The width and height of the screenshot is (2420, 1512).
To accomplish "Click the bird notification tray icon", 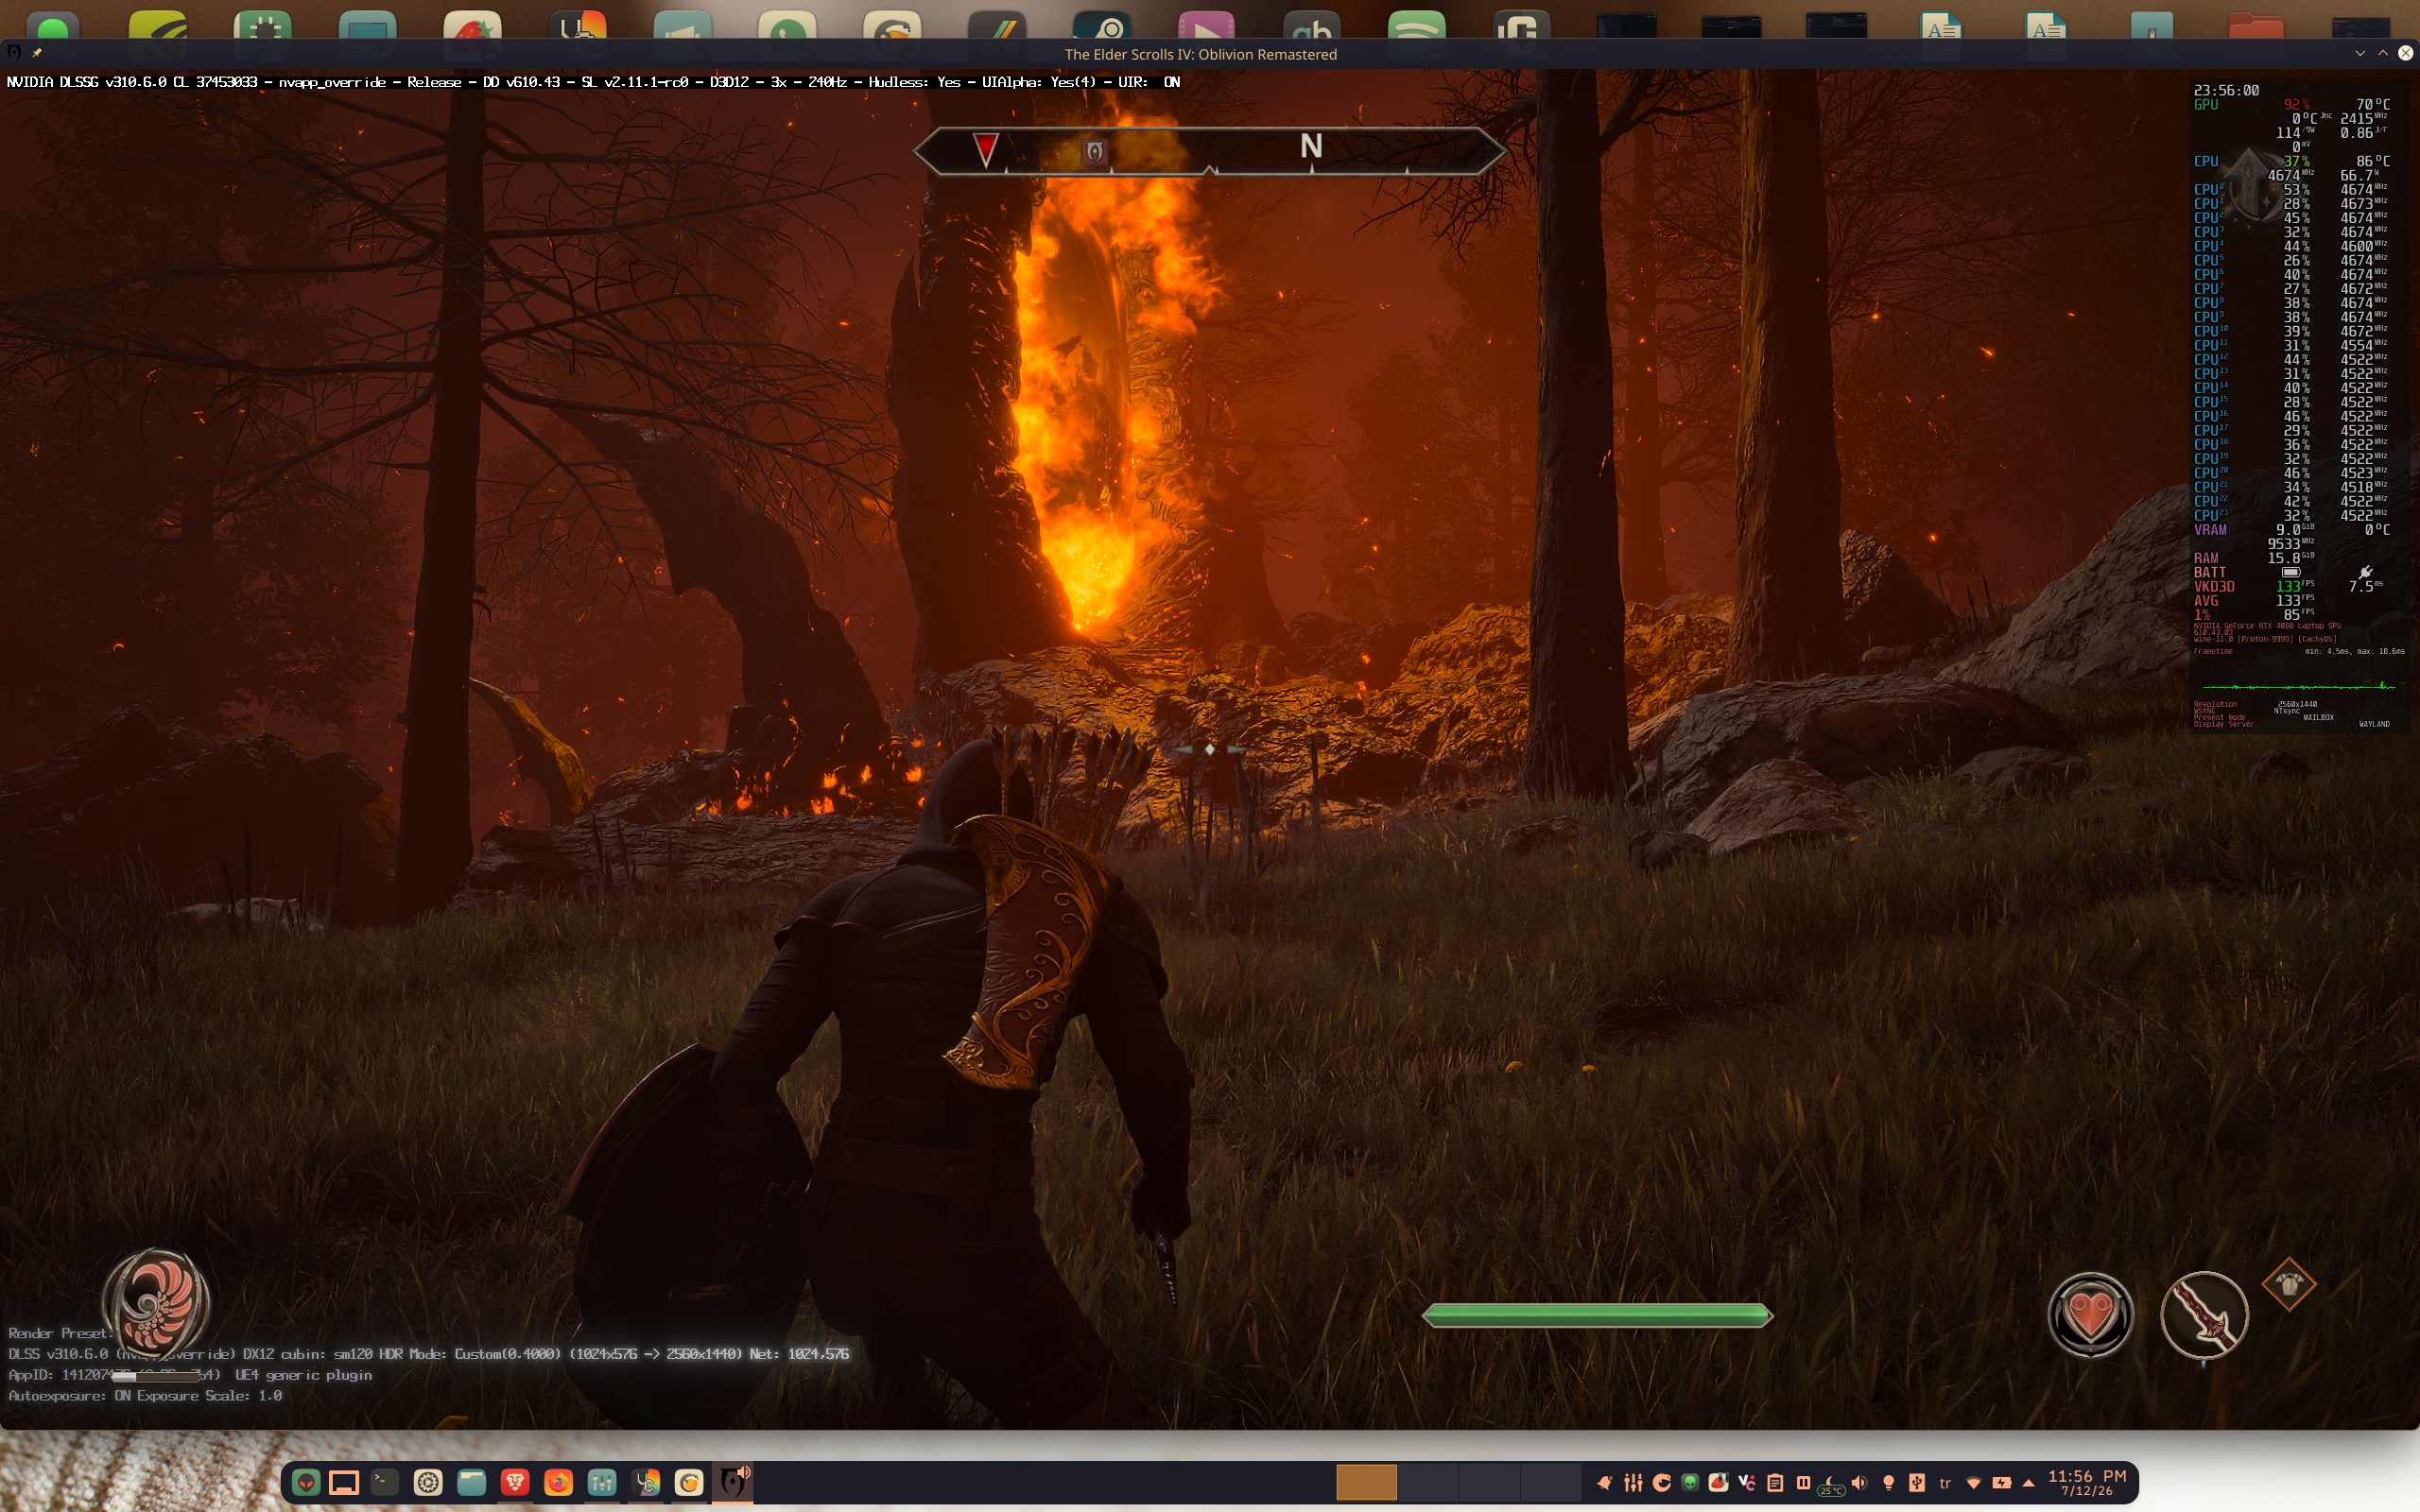I will [x=1605, y=1483].
